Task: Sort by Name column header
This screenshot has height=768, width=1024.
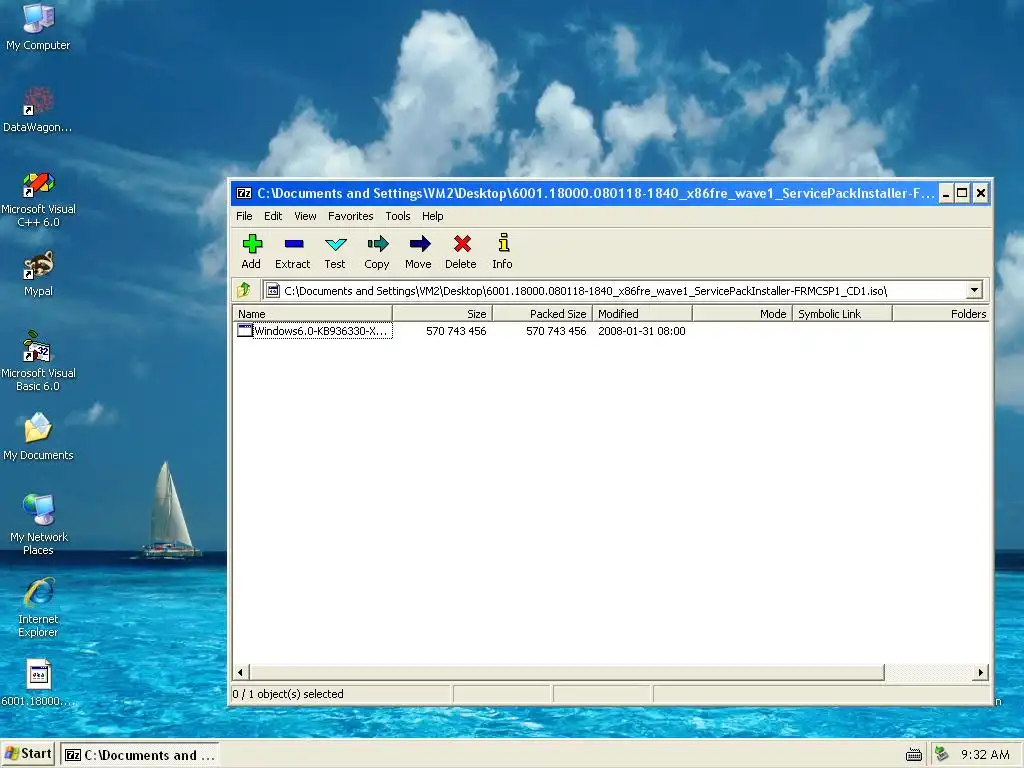Action: tap(312, 314)
